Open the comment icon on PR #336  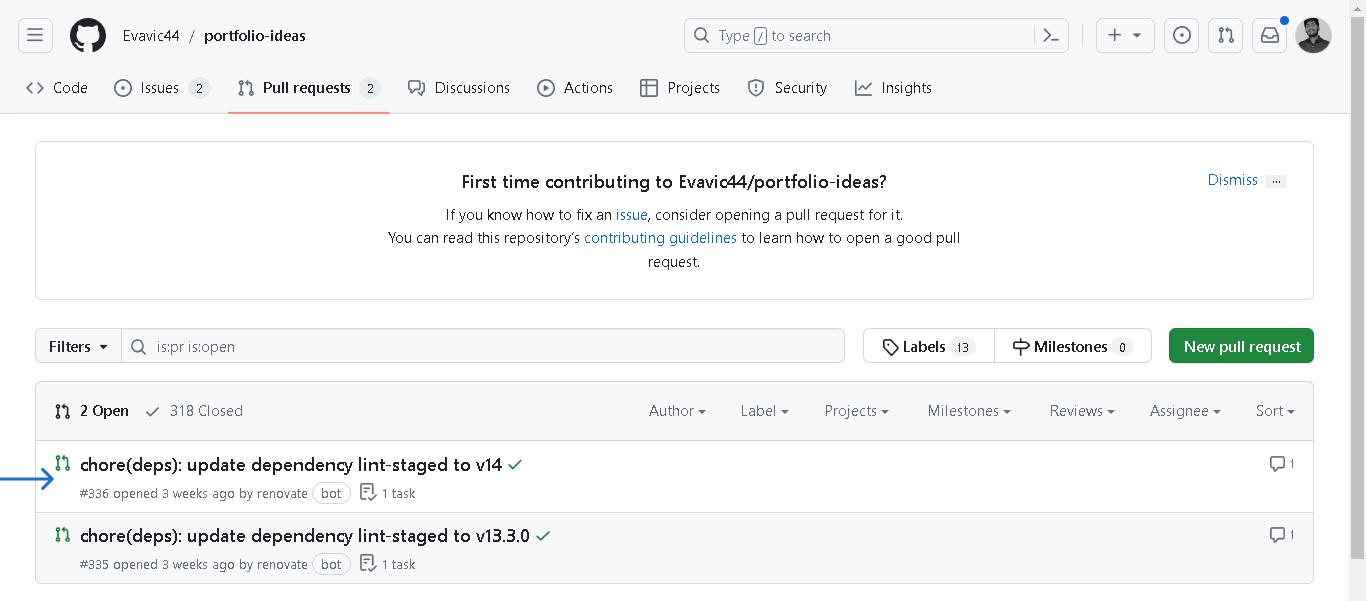(x=1278, y=463)
